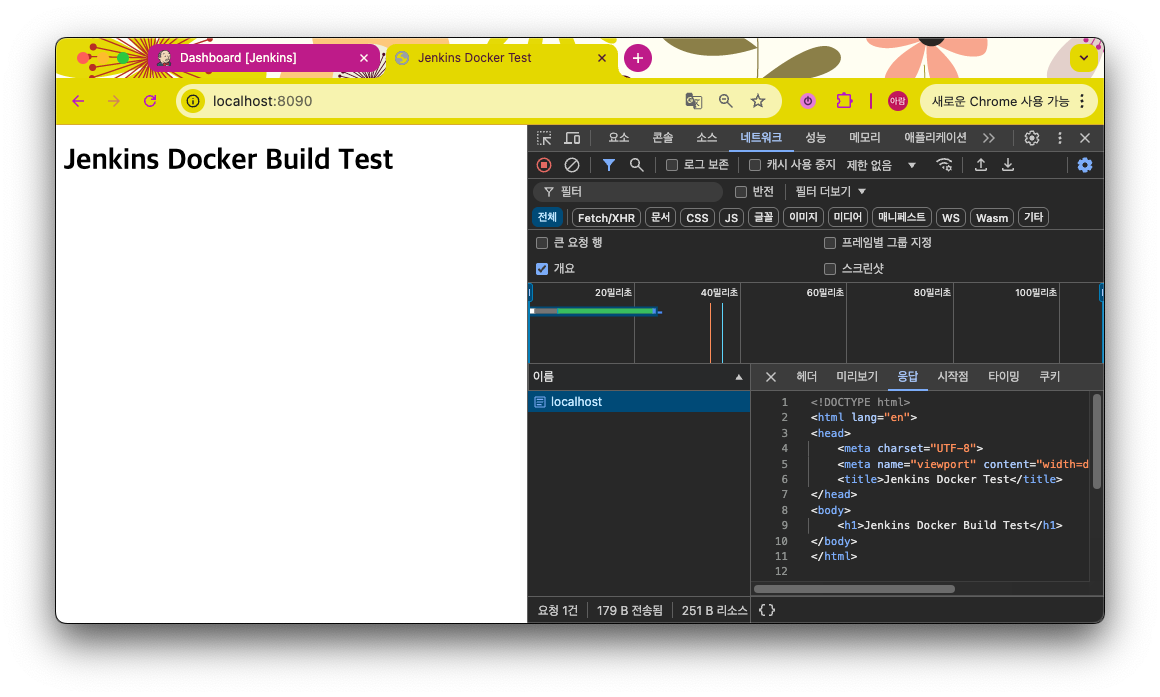The width and height of the screenshot is (1160, 697).
Task: Enable the 스크린샷 checkbox
Action: (x=829, y=269)
